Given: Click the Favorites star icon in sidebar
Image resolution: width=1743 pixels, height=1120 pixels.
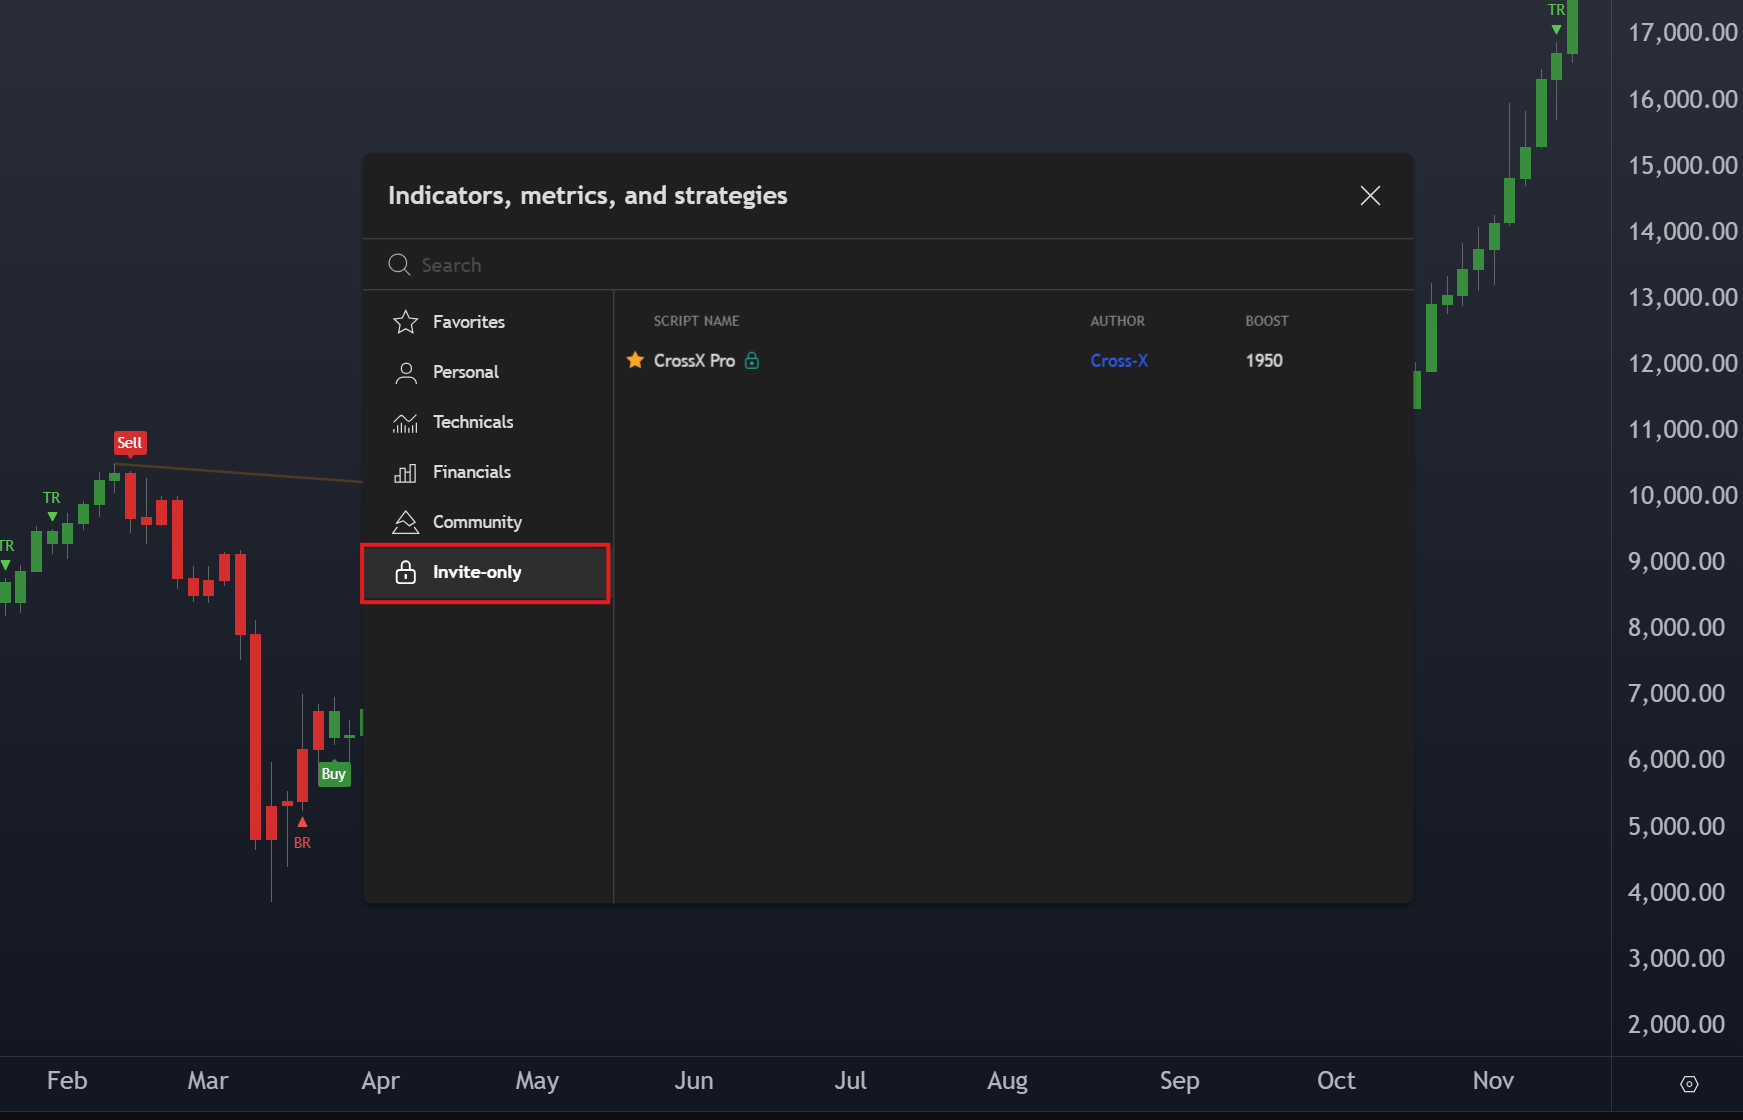Looking at the screenshot, I should (405, 322).
